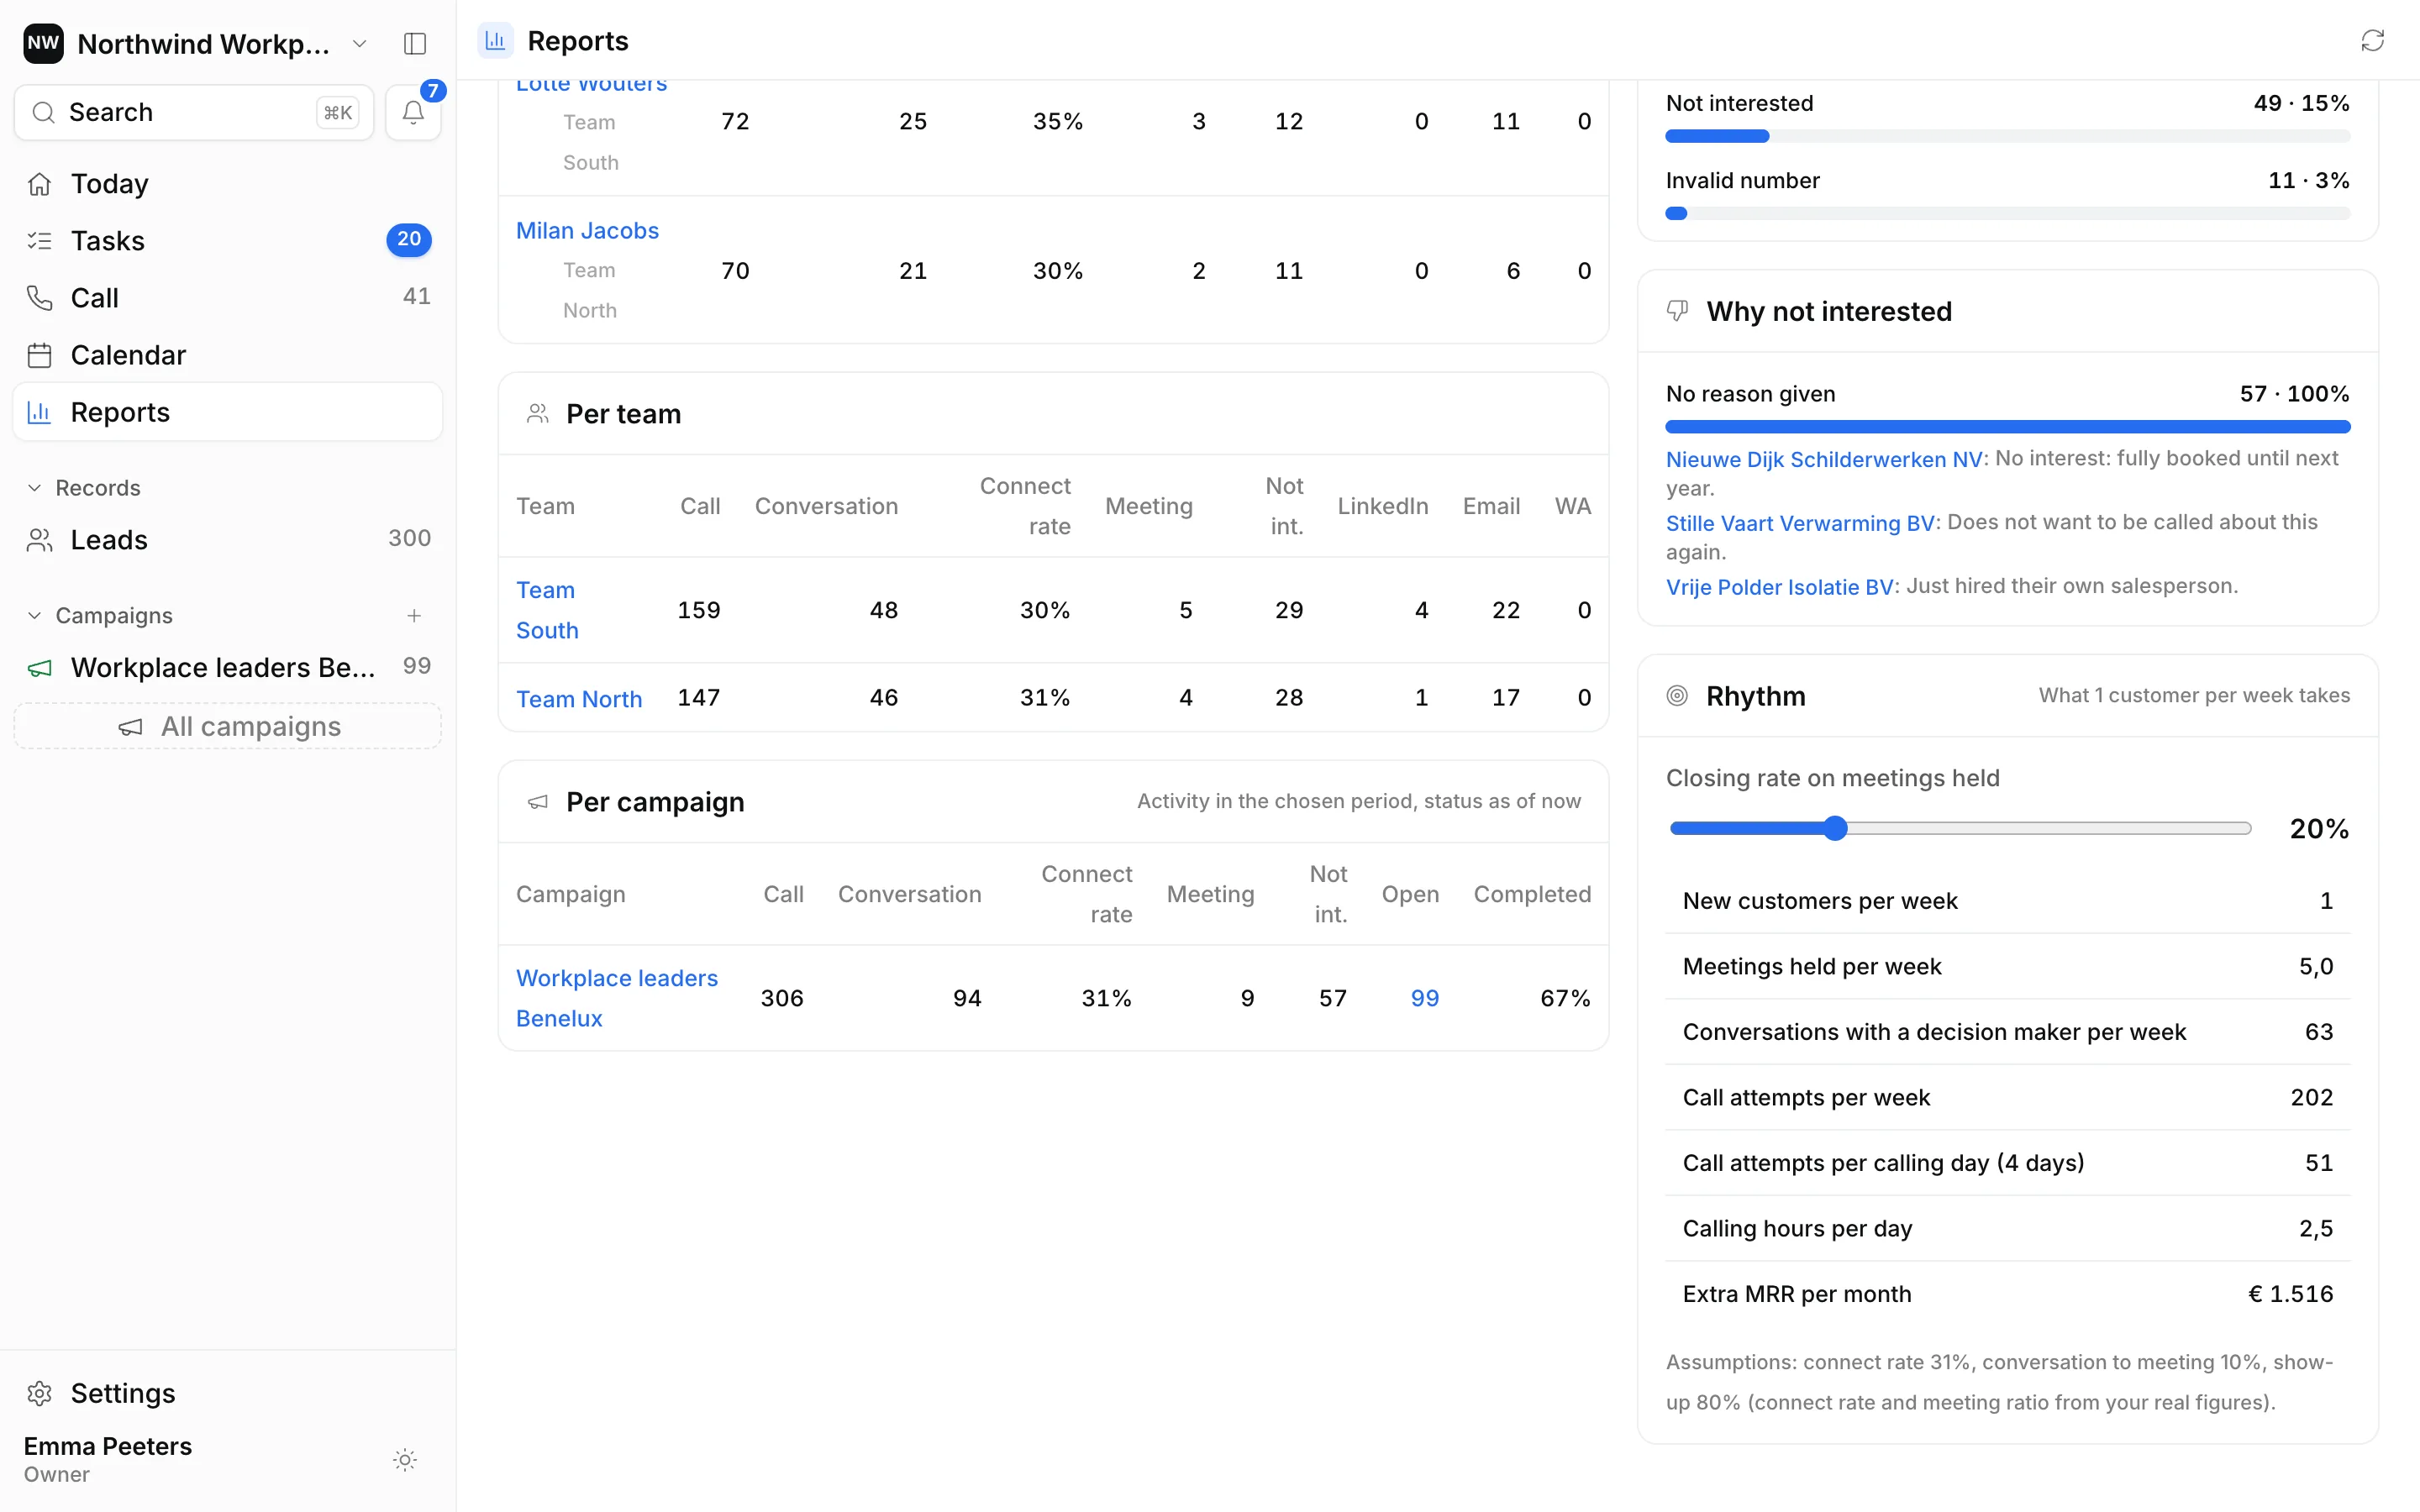2420x1512 pixels.
Task: Open Settings
Action: click(228, 1393)
